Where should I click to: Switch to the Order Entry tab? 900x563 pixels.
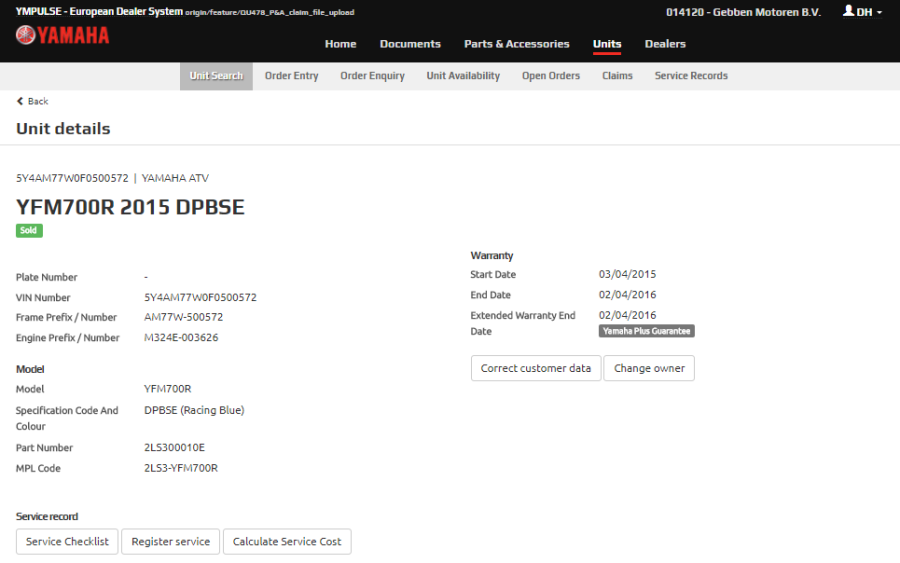[x=292, y=76]
